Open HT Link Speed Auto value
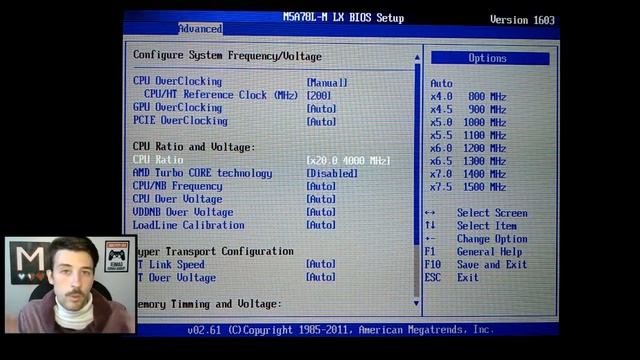 (x=321, y=264)
